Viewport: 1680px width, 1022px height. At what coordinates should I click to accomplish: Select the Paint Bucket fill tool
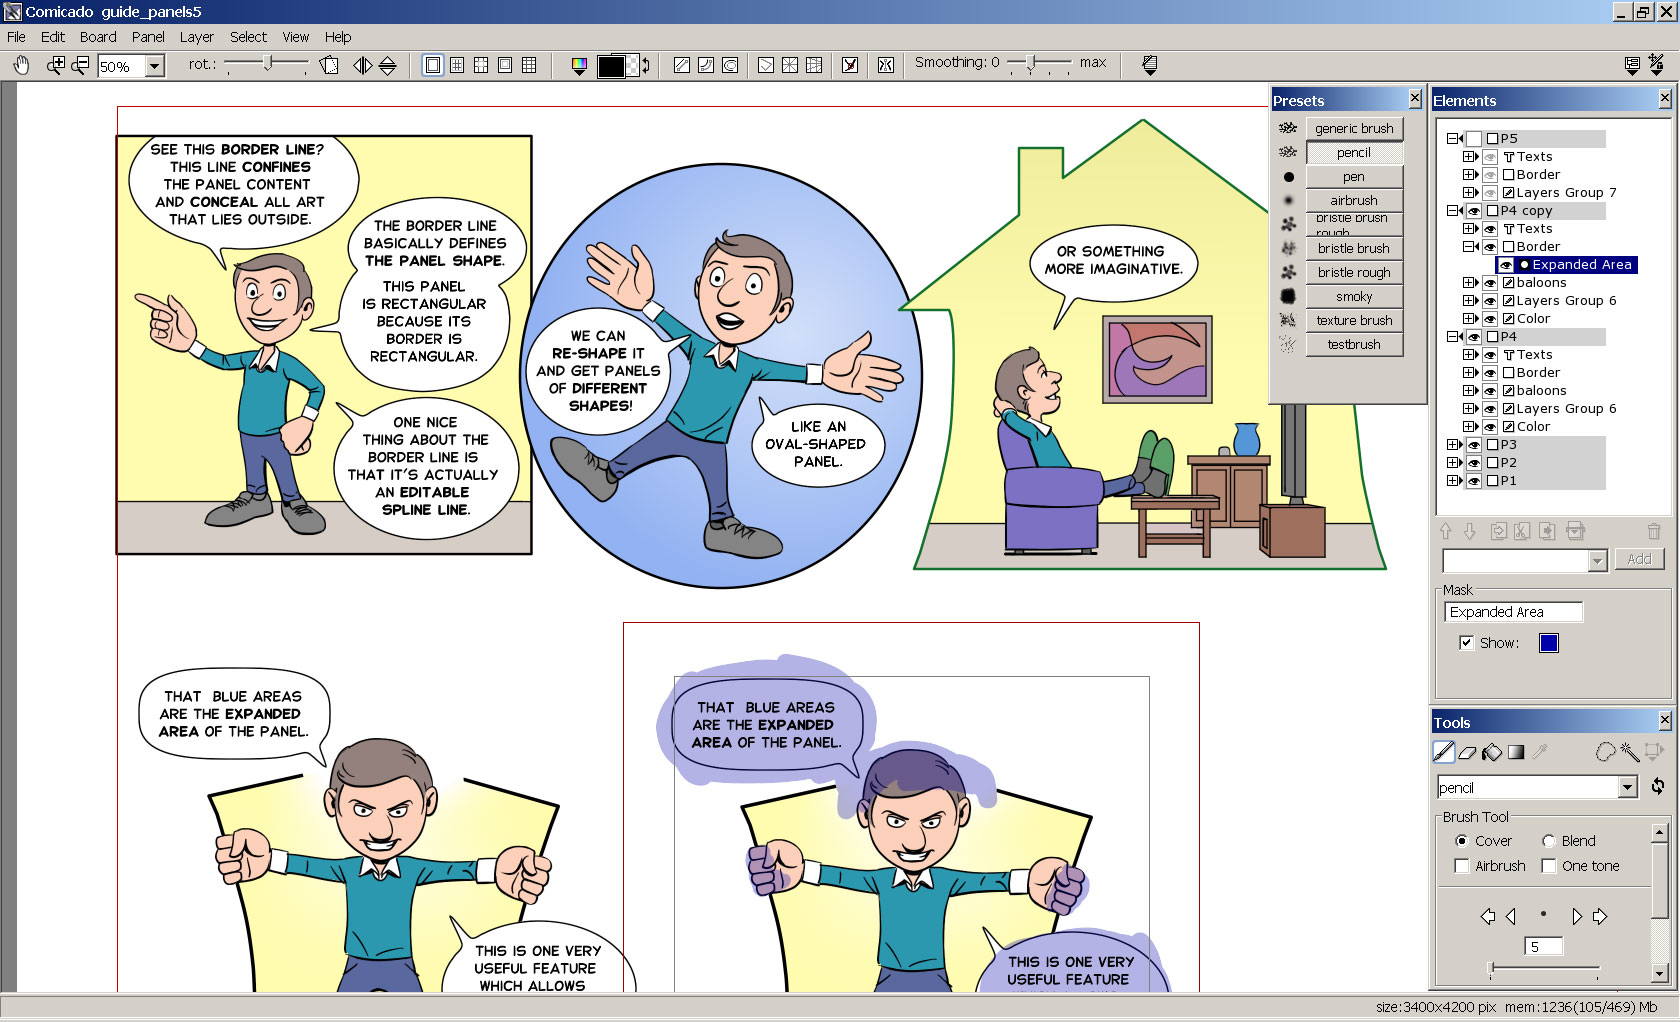pos(1491,753)
